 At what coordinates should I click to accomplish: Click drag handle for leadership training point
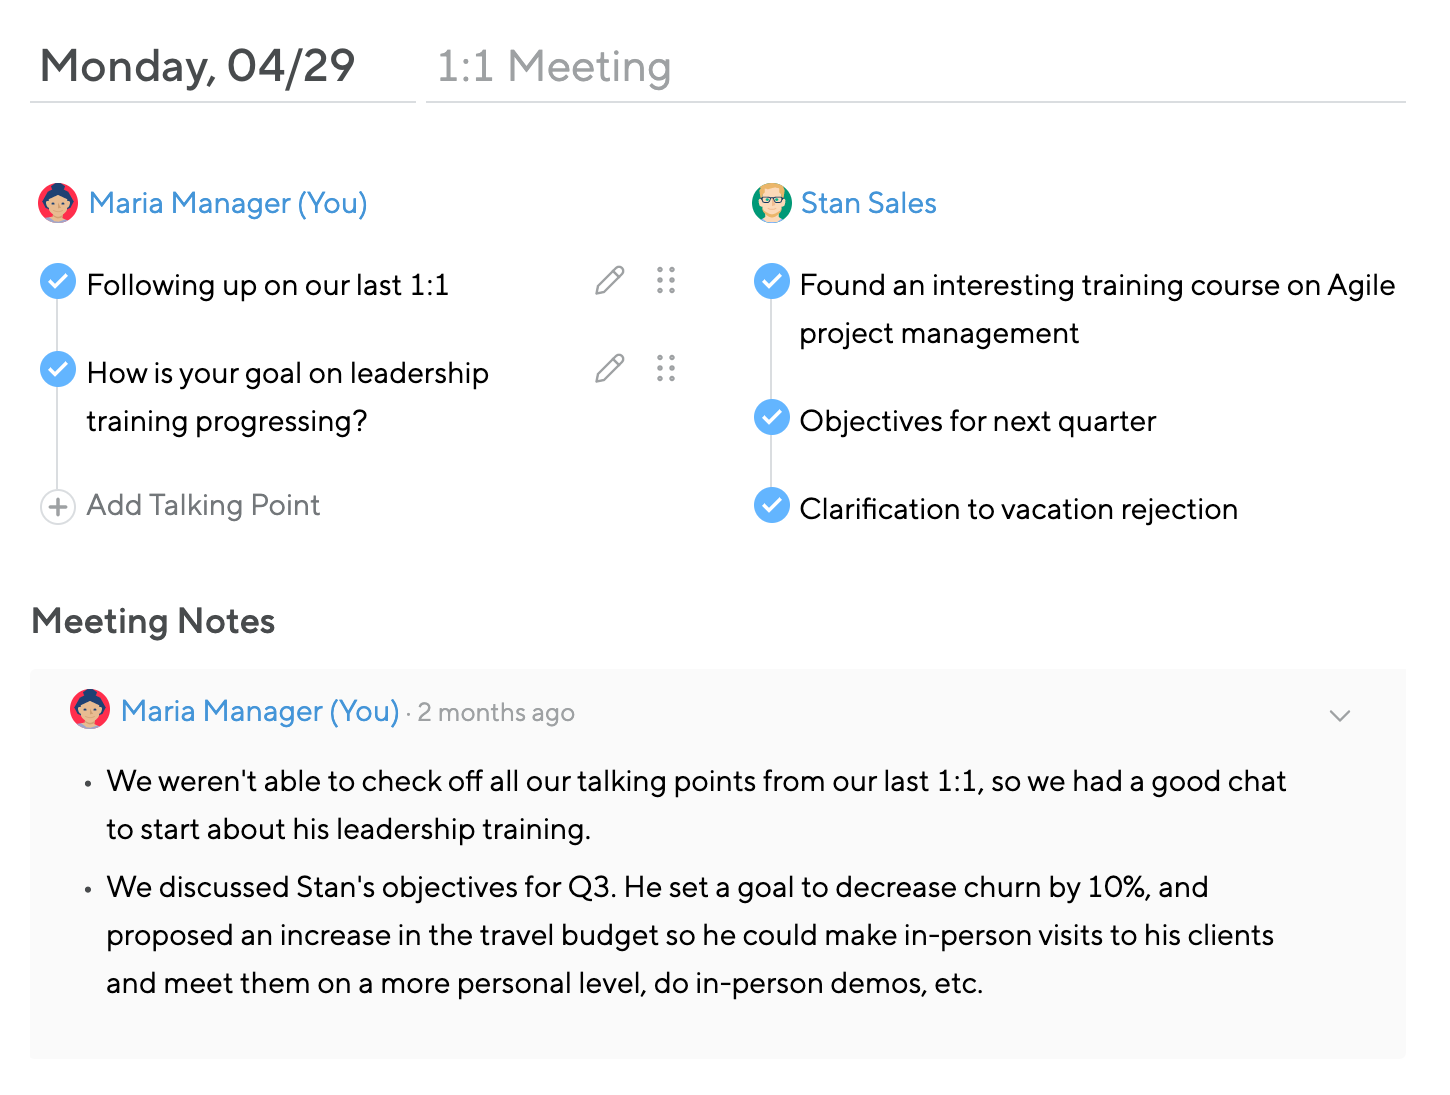pyautogui.click(x=666, y=369)
